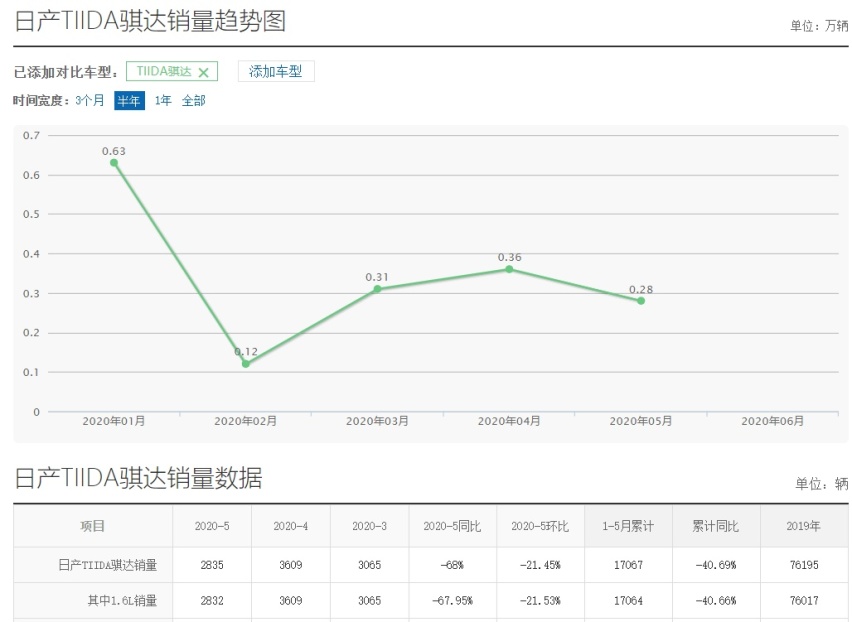Click the 2020-5 column header
The width and height of the screenshot is (852, 622).
coord(212,526)
